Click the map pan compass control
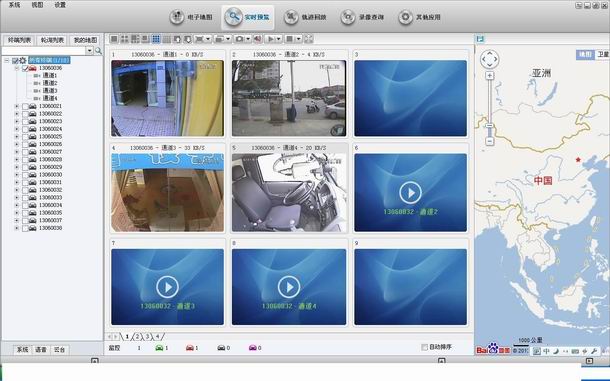This screenshot has height=381, width=610. [x=489, y=59]
